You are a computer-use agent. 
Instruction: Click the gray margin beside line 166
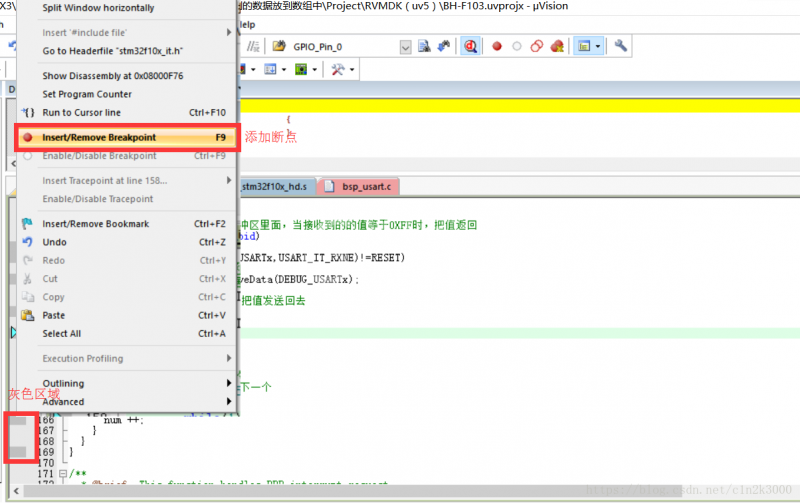pyautogui.click(x=18, y=420)
